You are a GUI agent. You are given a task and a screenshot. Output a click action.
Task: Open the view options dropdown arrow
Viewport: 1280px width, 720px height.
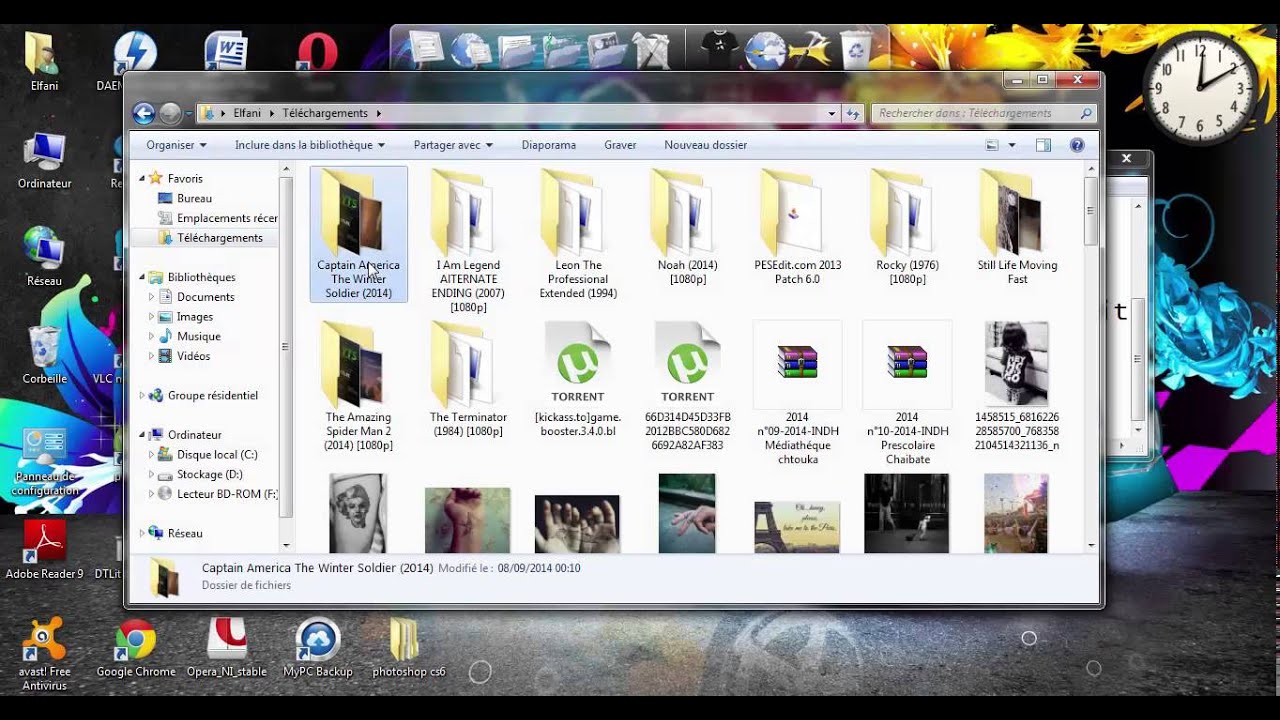(x=1011, y=145)
